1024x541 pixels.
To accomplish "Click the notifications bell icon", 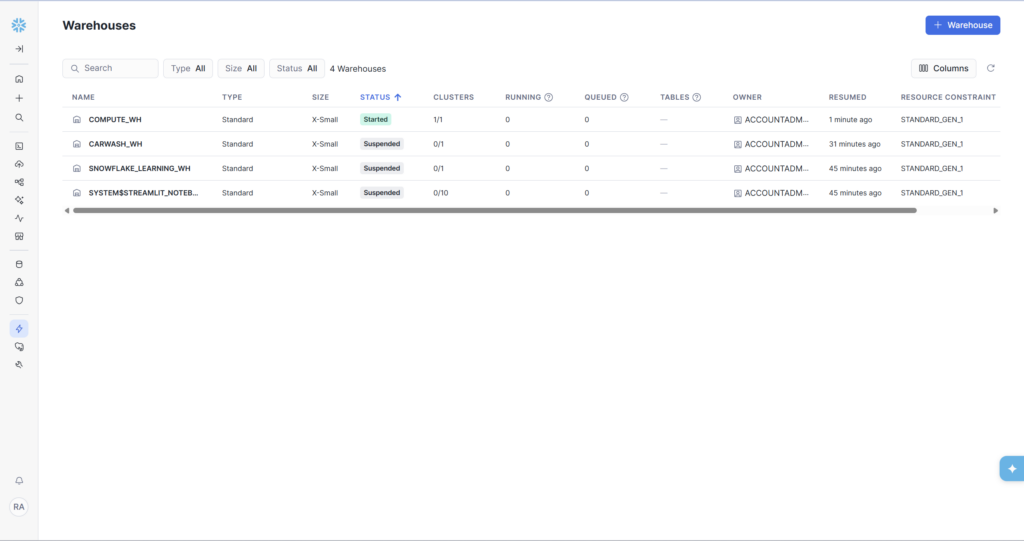I will [x=19, y=481].
